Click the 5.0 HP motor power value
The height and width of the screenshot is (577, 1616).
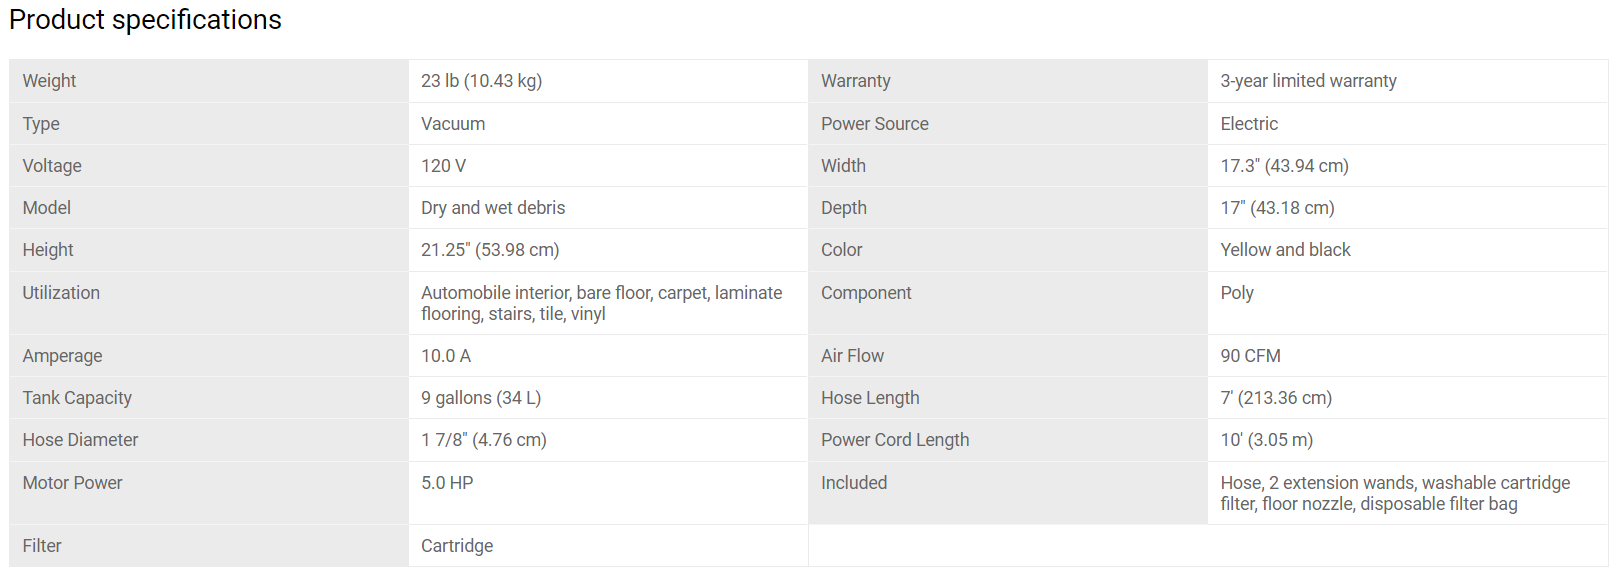447,483
